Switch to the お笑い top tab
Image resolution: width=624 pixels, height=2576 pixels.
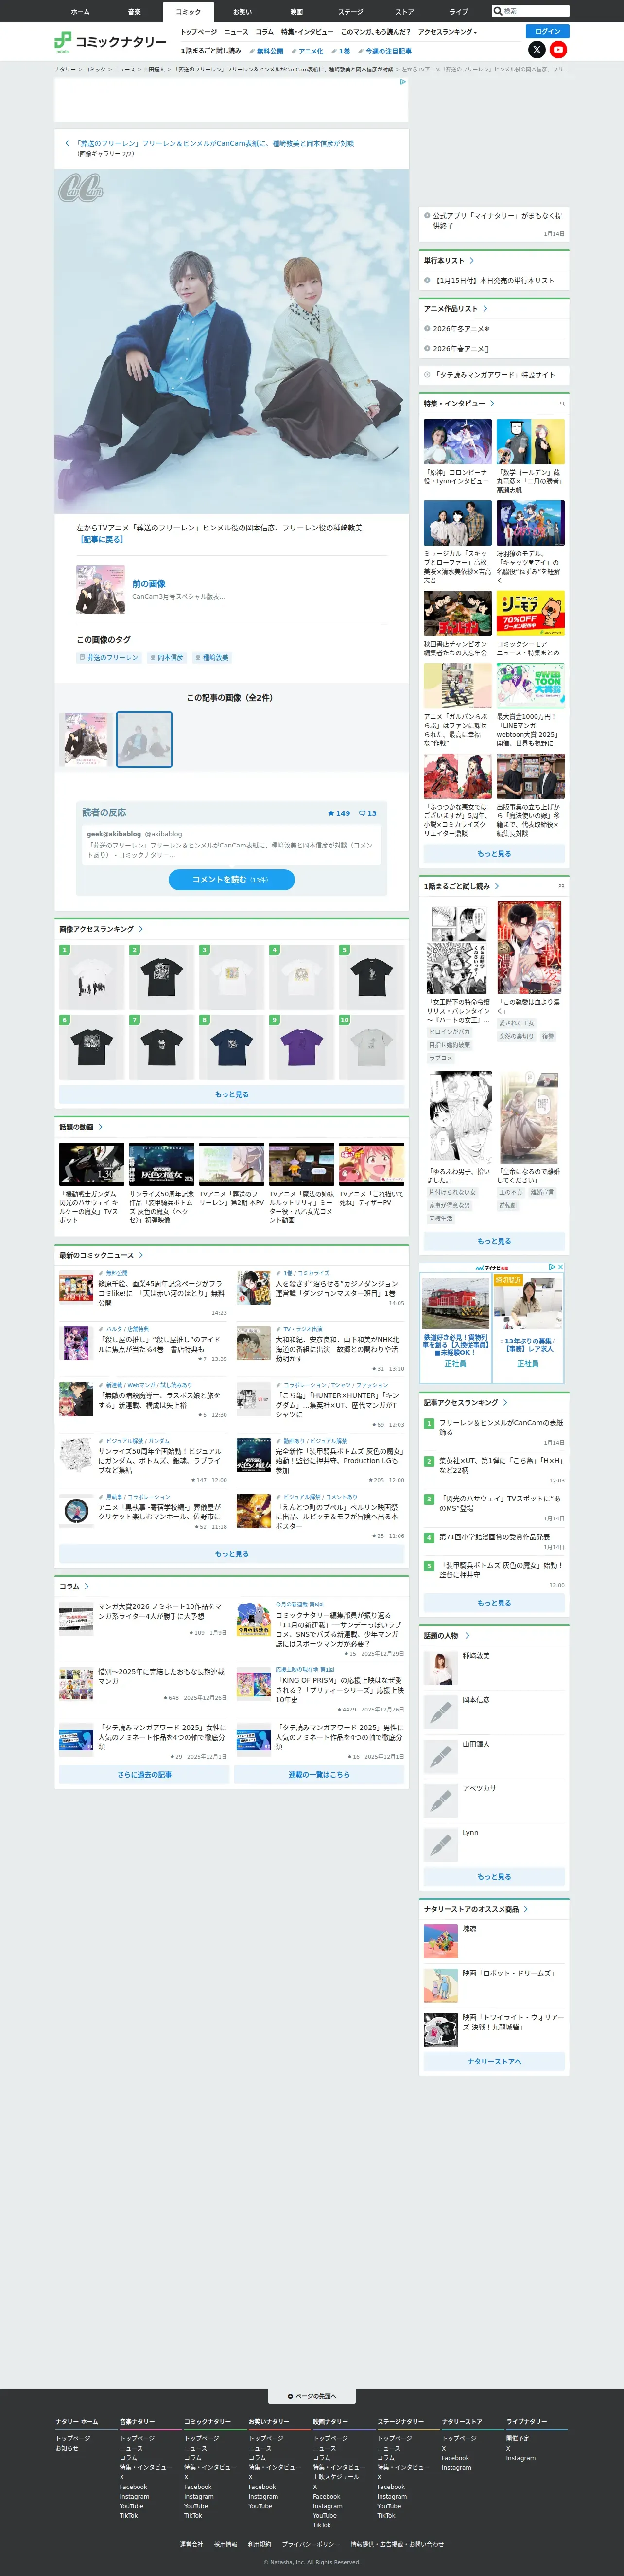pyautogui.click(x=242, y=12)
